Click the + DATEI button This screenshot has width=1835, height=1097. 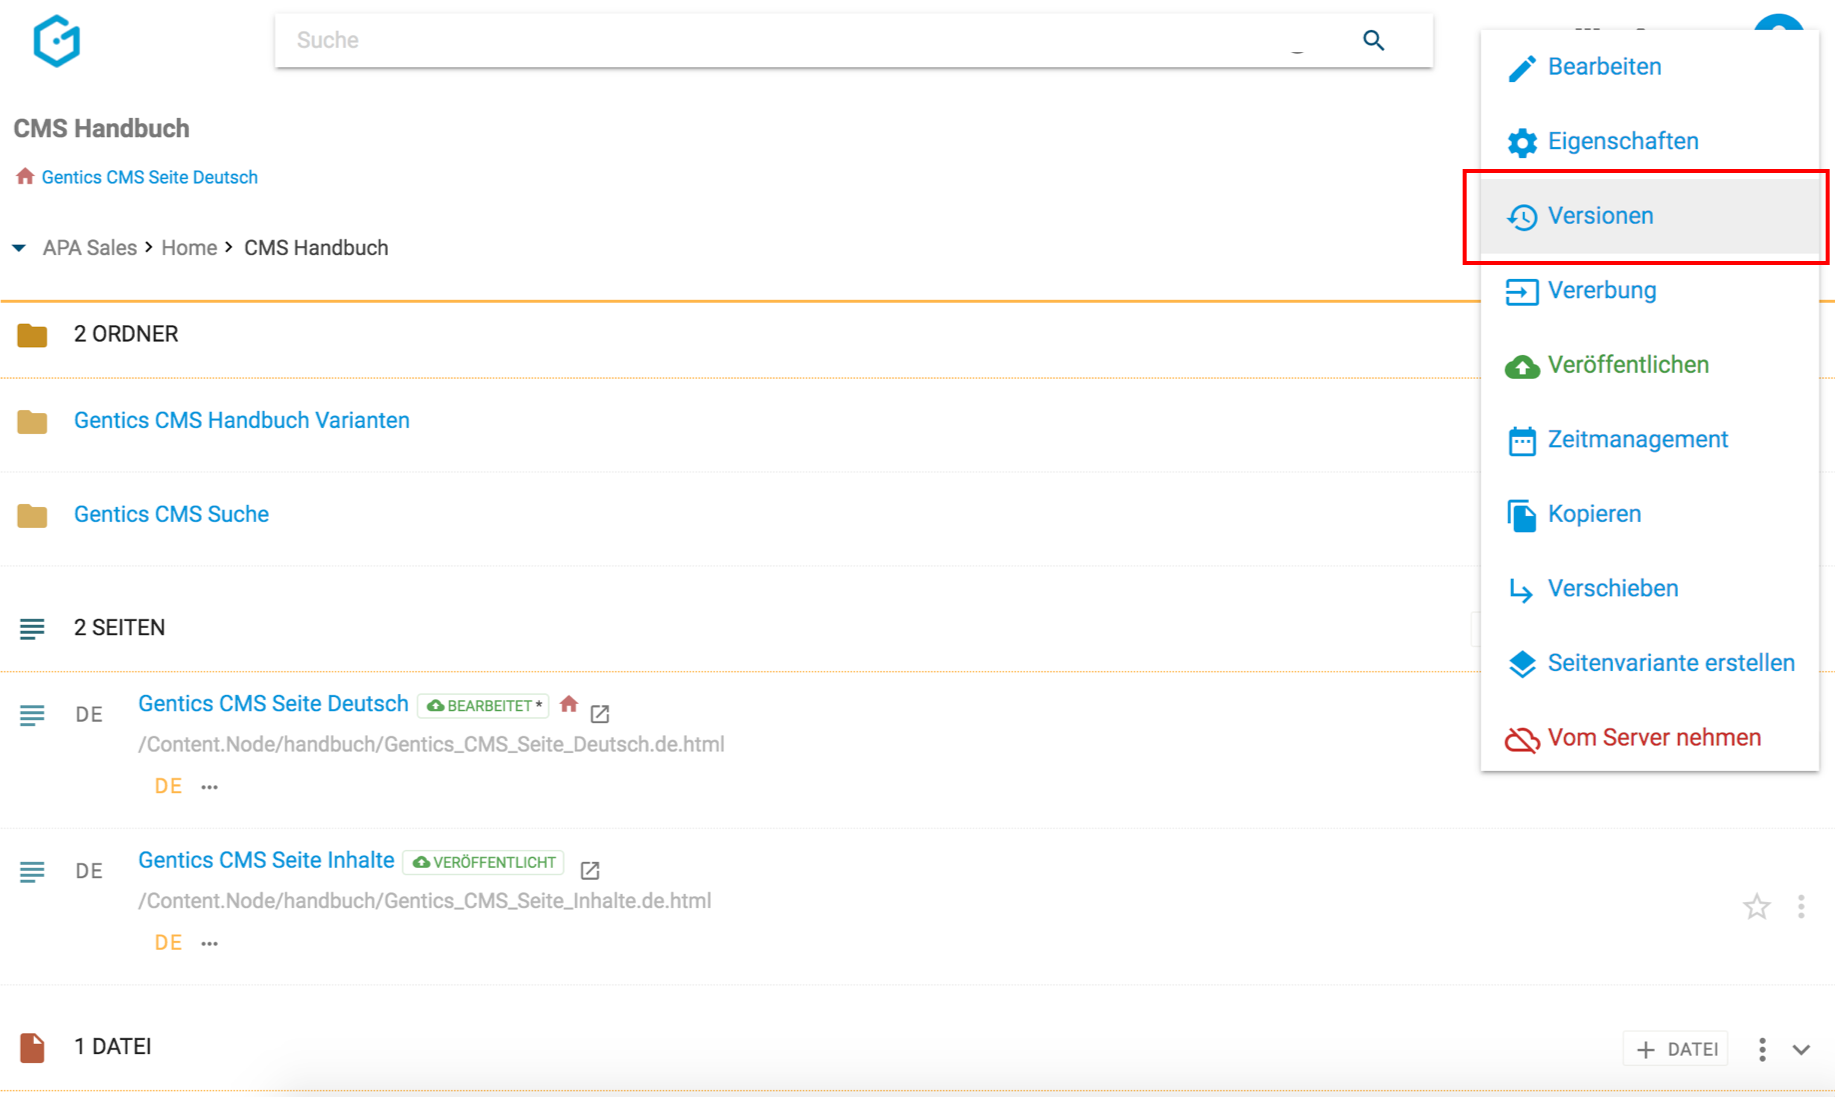(1676, 1049)
